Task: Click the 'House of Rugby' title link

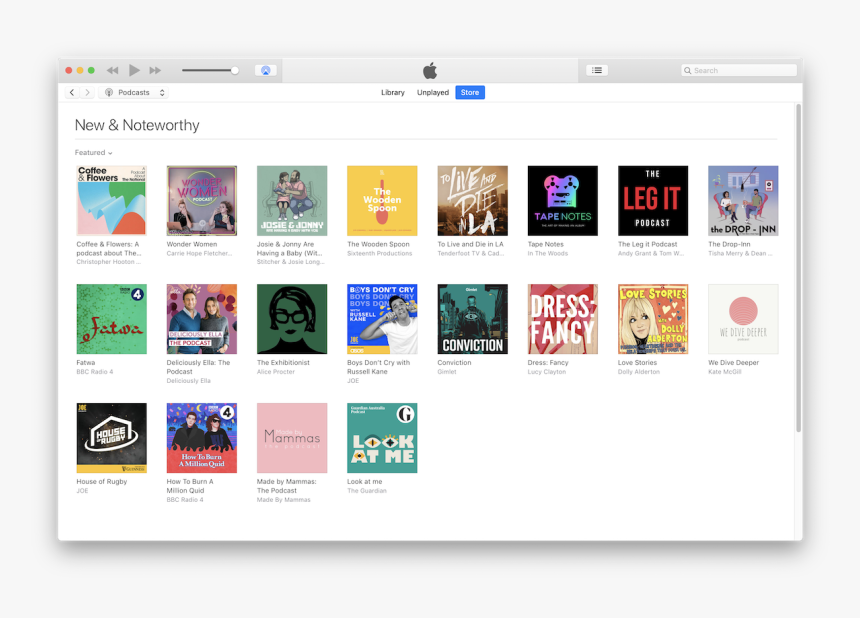Action: [x=101, y=481]
